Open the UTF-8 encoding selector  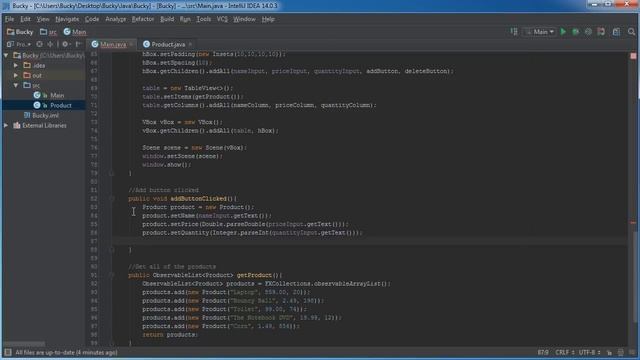pos(590,352)
